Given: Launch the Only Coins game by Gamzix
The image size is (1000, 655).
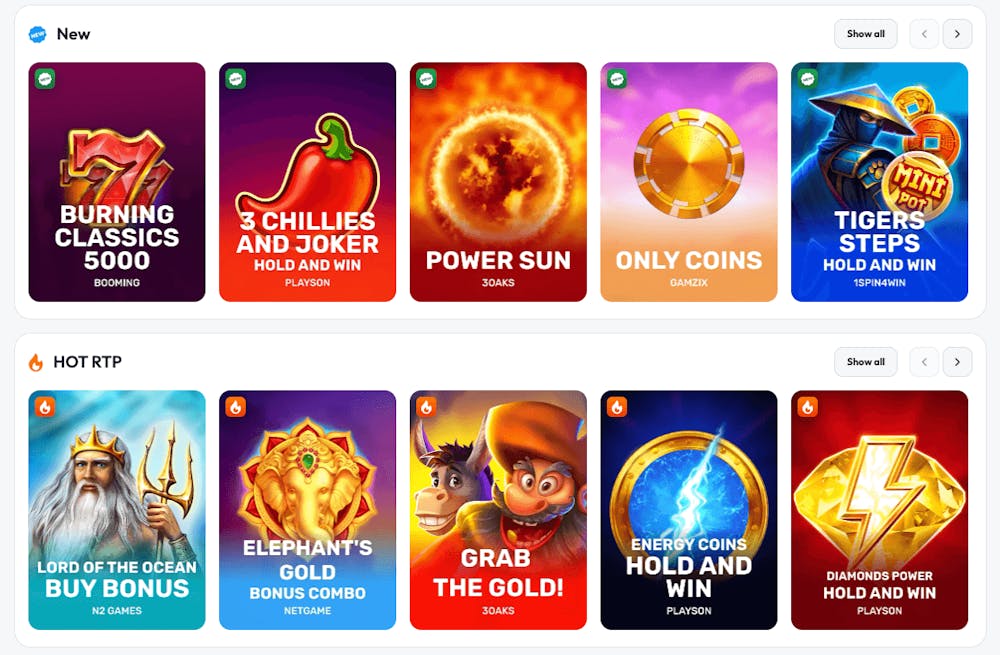Looking at the screenshot, I should pos(689,182).
